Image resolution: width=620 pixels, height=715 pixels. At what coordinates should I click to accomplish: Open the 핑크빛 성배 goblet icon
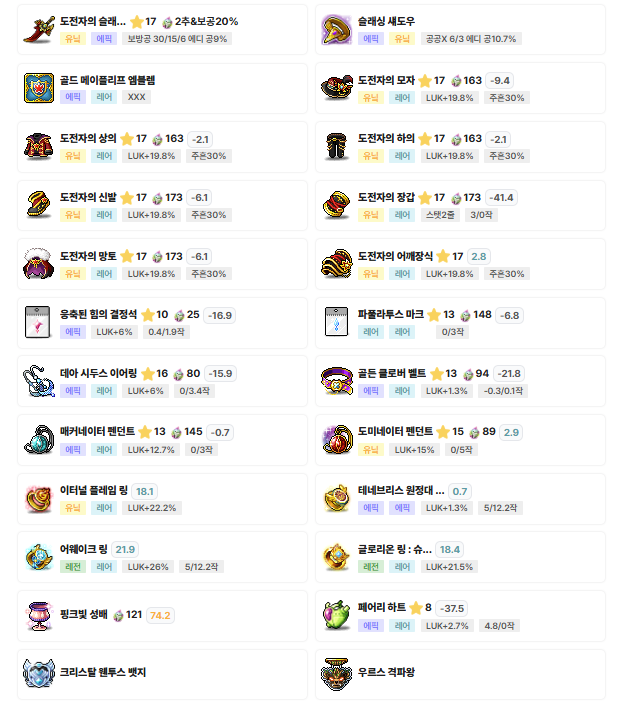pos(39,616)
